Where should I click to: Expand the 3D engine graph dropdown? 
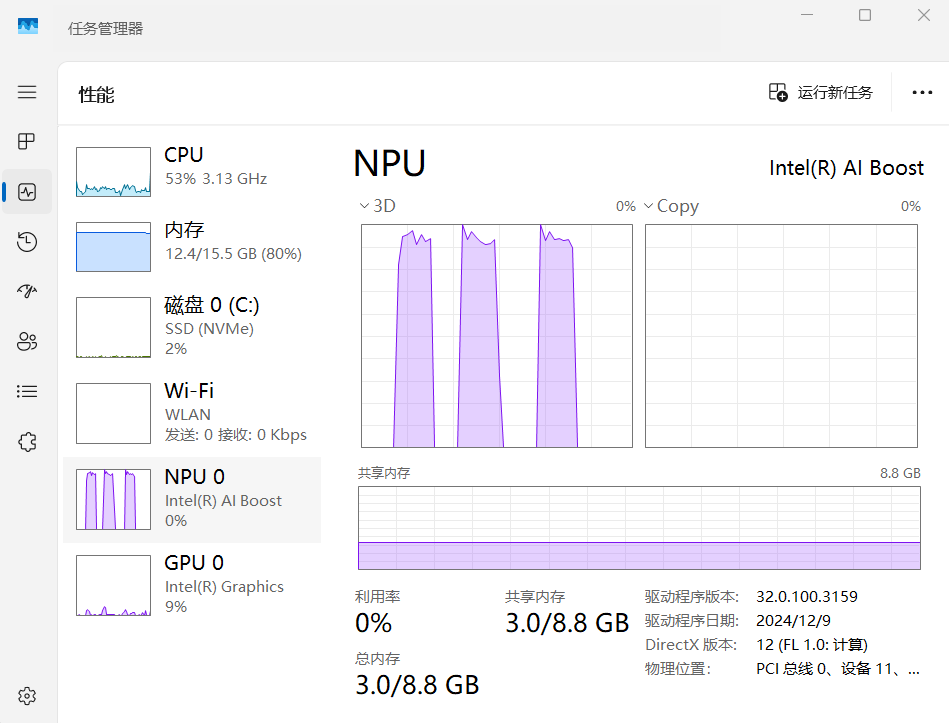click(377, 206)
